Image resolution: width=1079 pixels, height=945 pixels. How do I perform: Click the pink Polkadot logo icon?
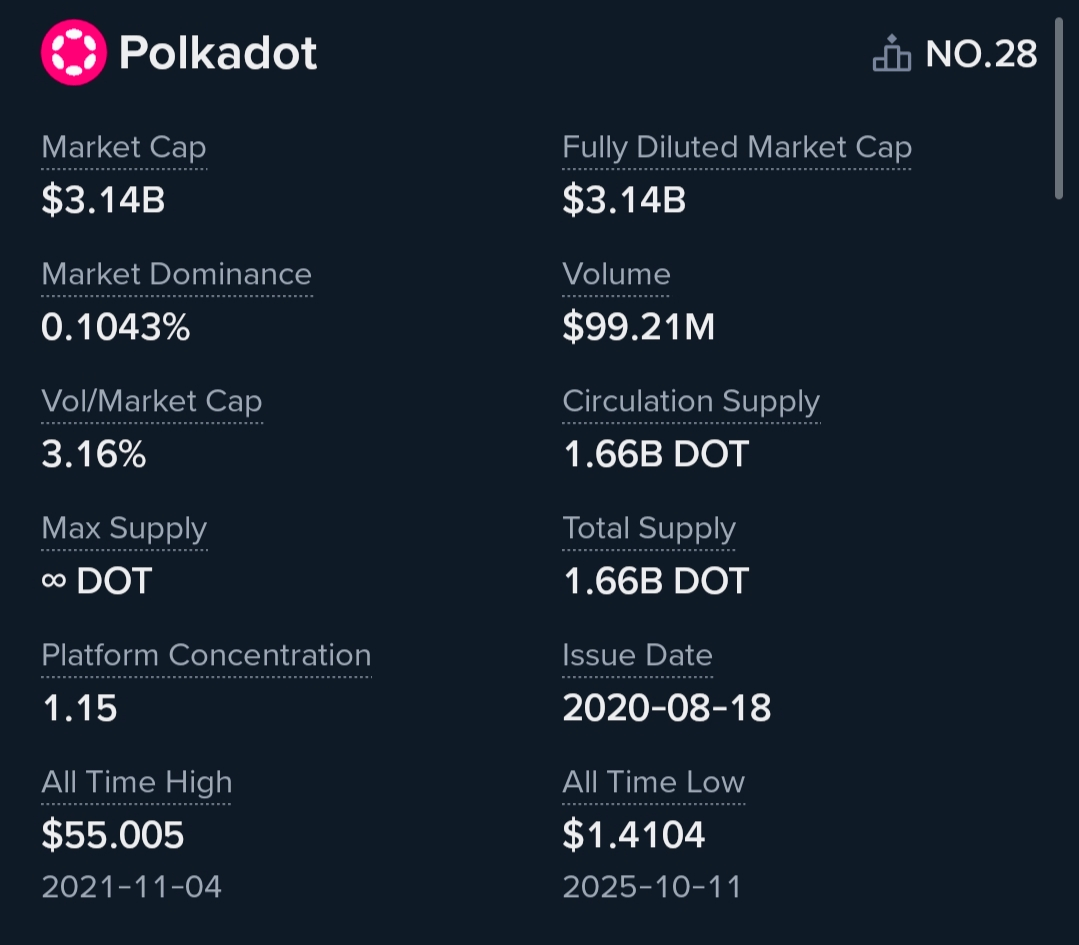73,53
